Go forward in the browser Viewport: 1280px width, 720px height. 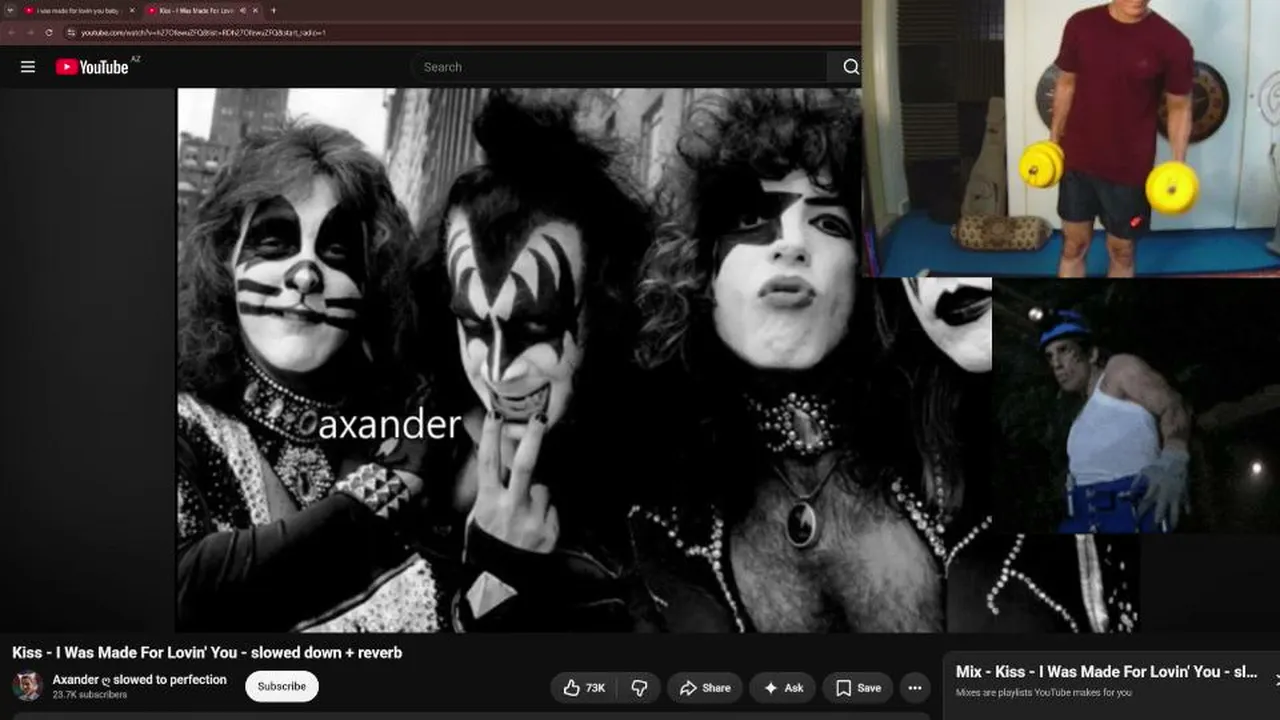tap(30, 33)
